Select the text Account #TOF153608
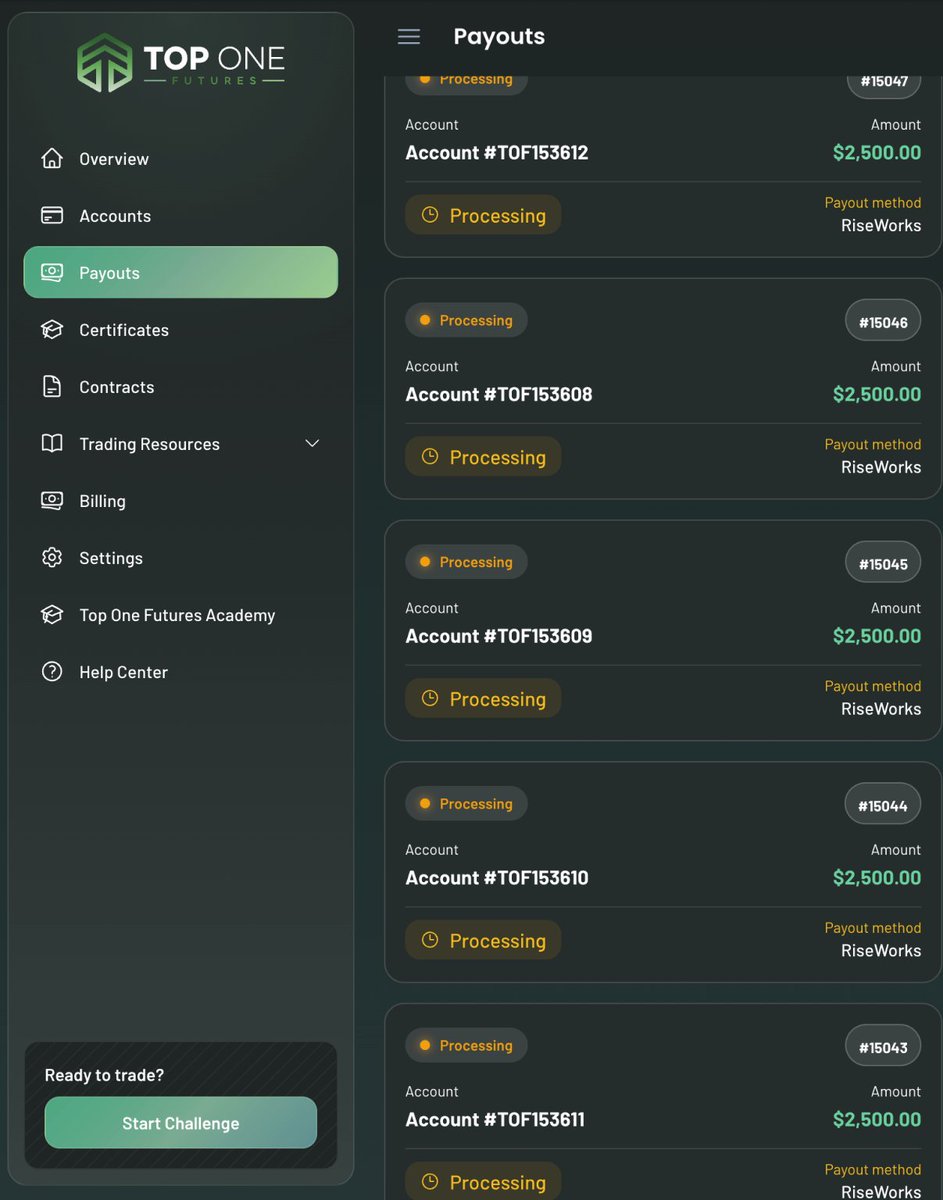The image size is (943, 1200). (x=499, y=394)
